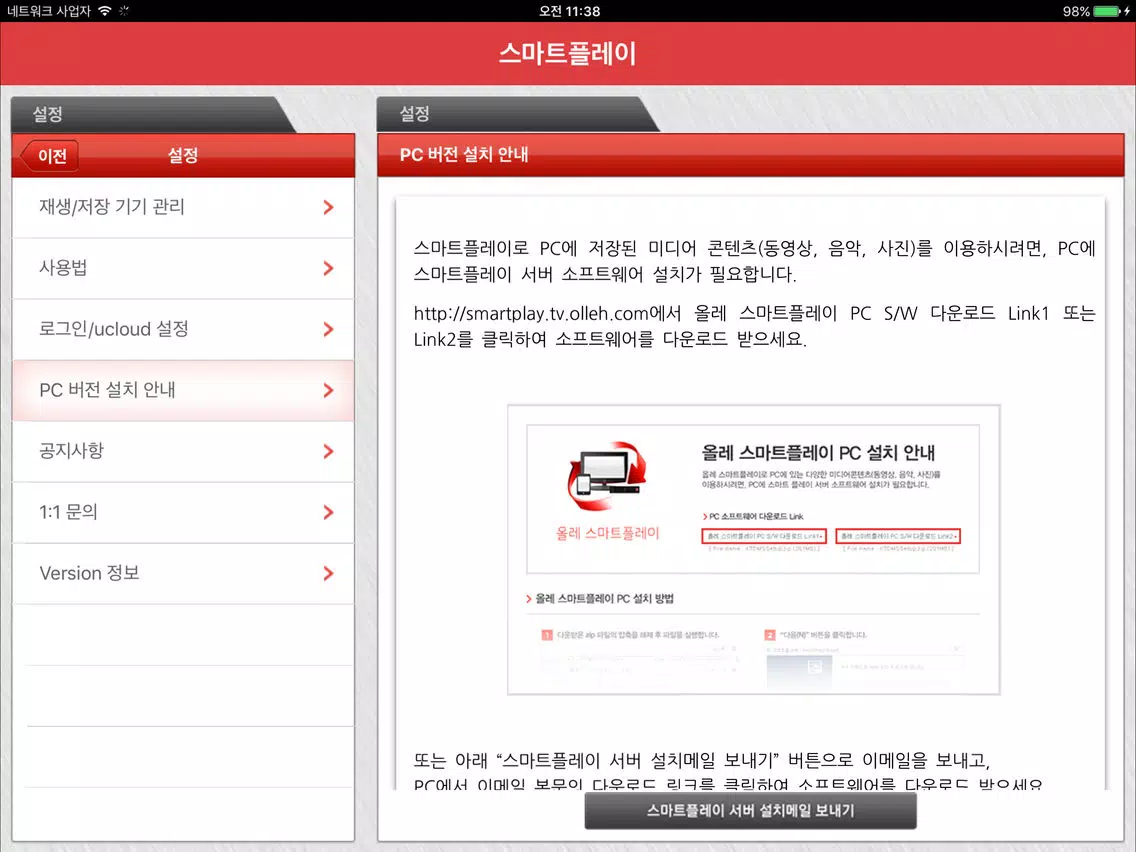Tap the loading spinner in status bar

pos(125,11)
